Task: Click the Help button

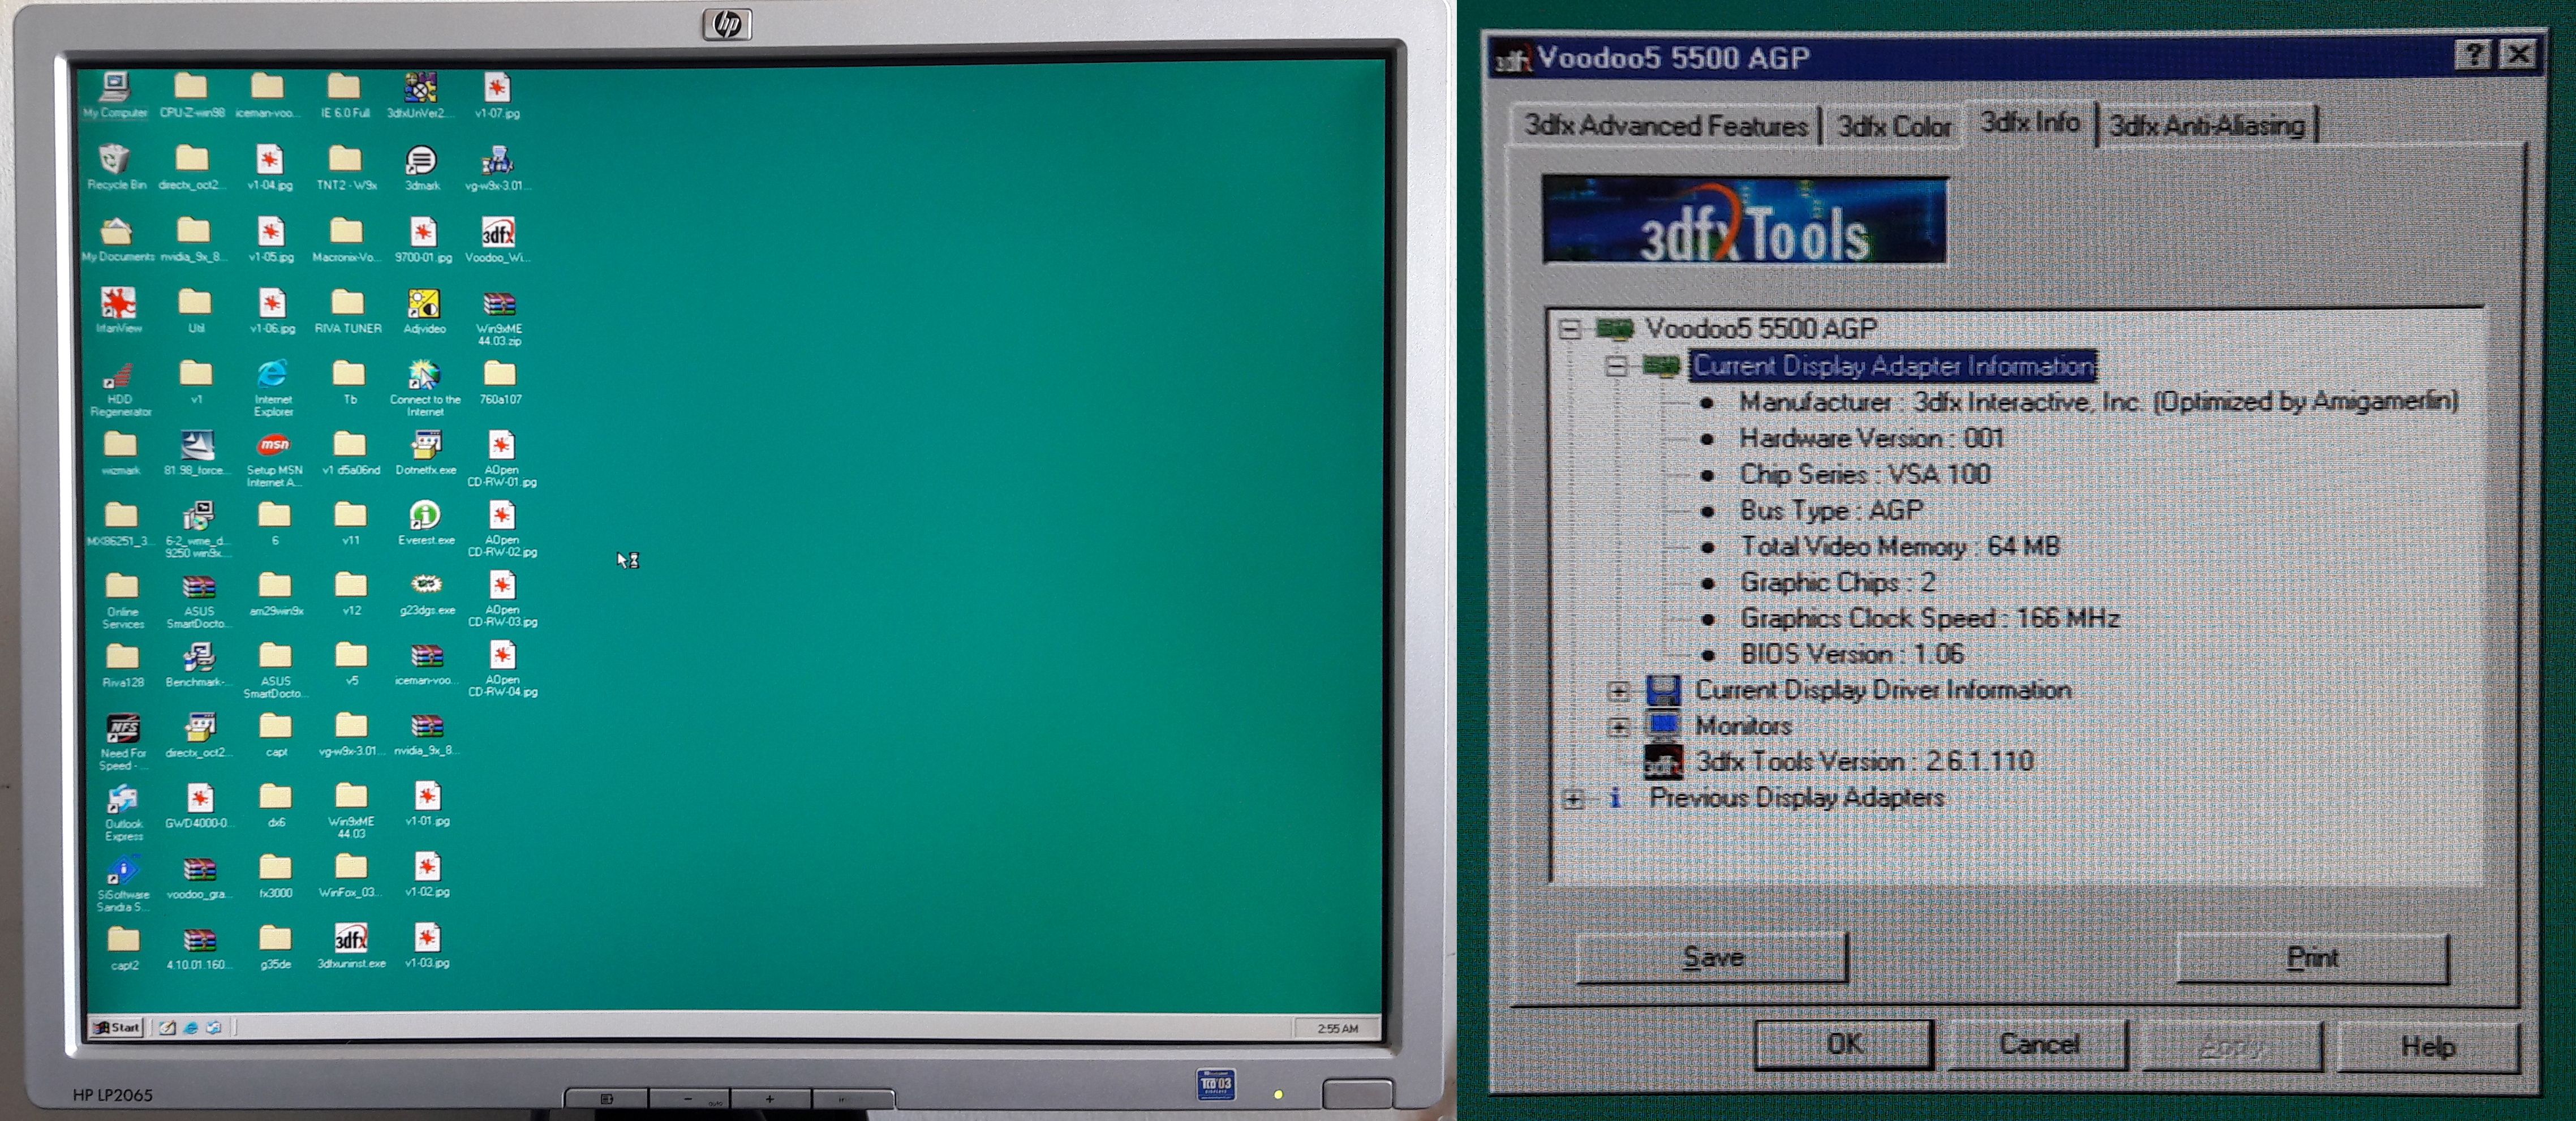Action: 2428,1046
